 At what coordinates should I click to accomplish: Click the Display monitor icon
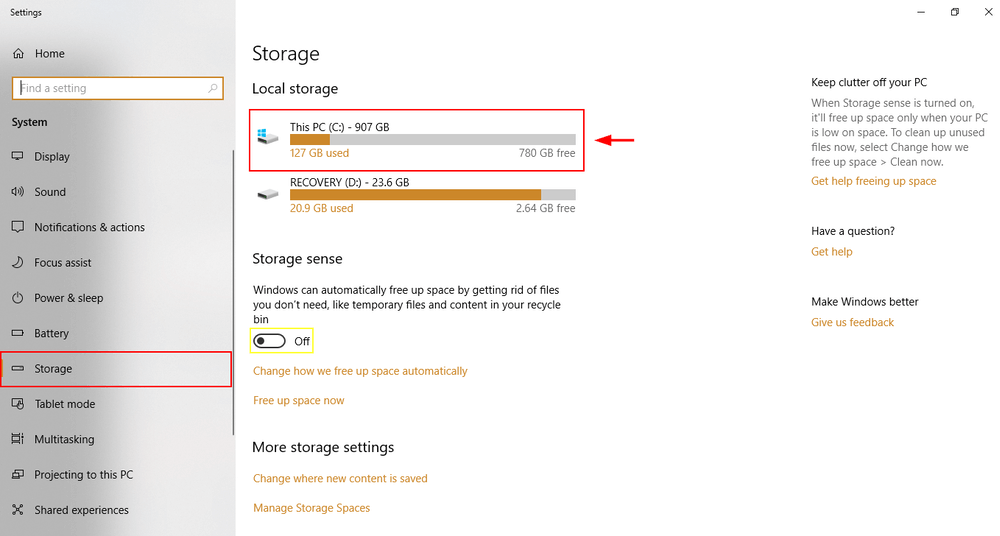click(17, 157)
